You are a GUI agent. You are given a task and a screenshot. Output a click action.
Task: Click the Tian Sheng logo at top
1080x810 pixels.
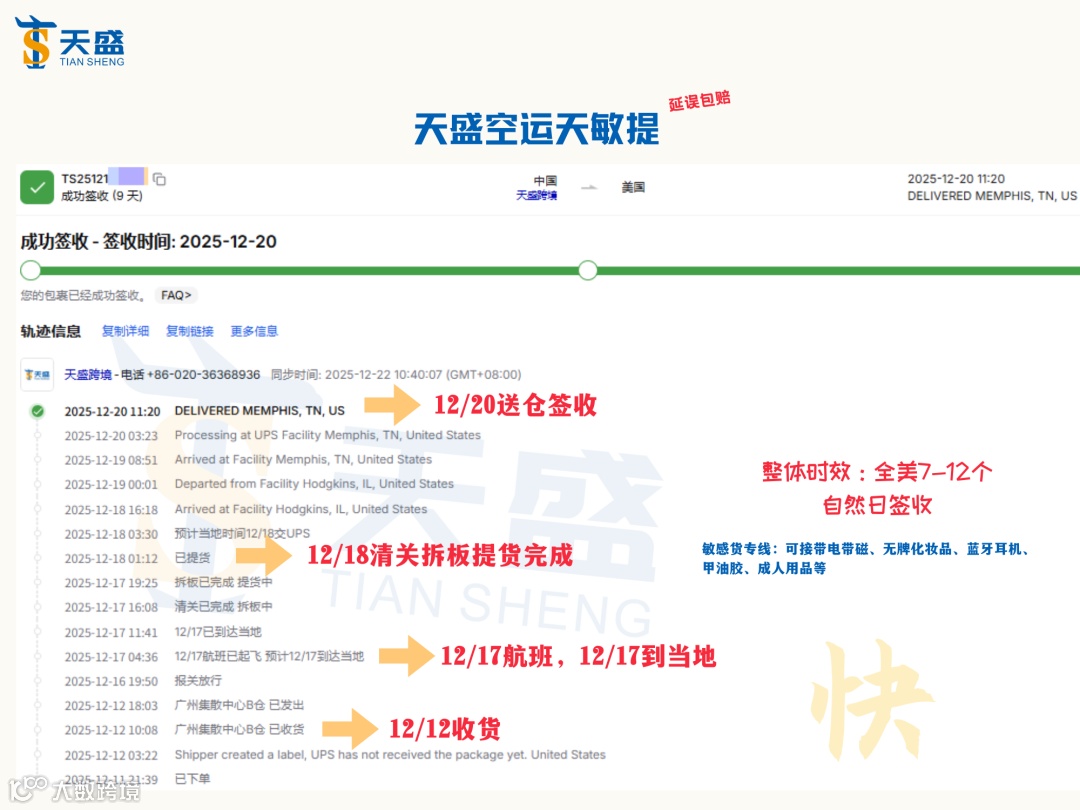click(70, 43)
